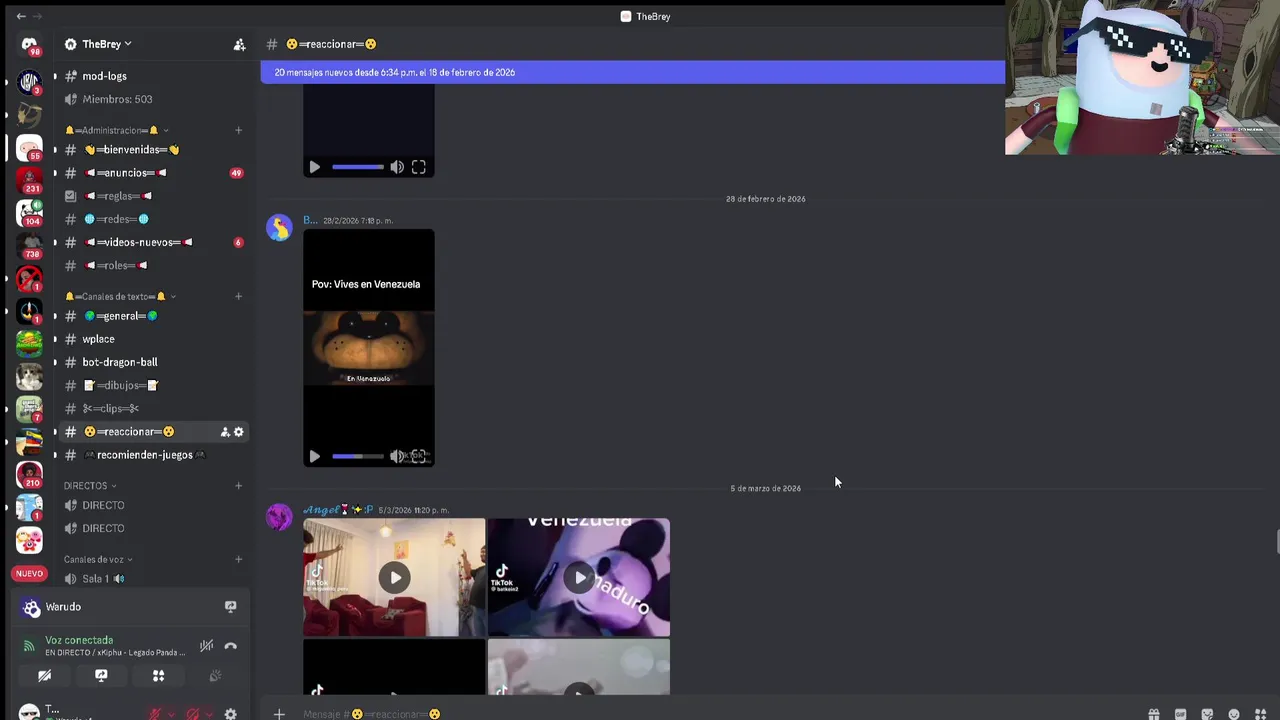
Task: Open user settings gear
Action: pos(231,714)
